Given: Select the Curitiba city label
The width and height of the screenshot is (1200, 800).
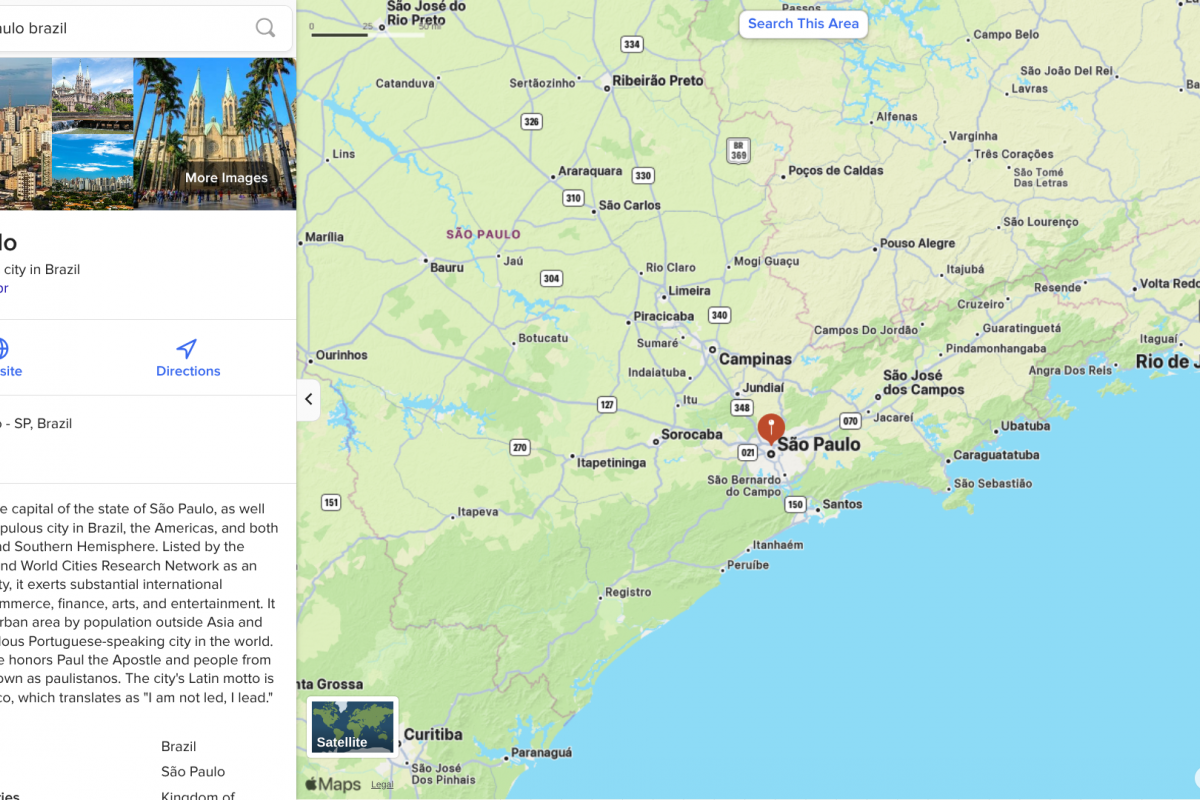Looking at the screenshot, I should coord(433,734).
